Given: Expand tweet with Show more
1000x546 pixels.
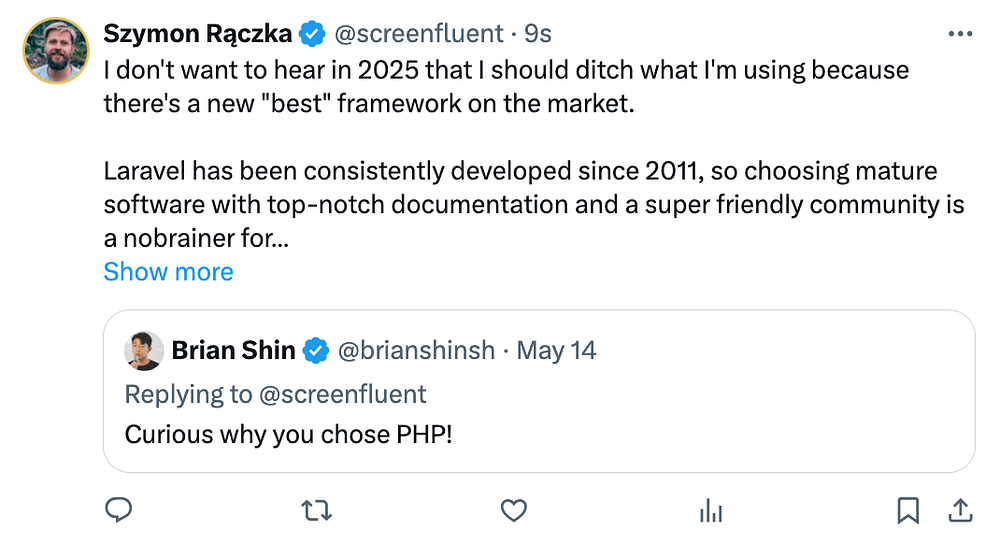Looking at the screenshot, I should [168, 272].
